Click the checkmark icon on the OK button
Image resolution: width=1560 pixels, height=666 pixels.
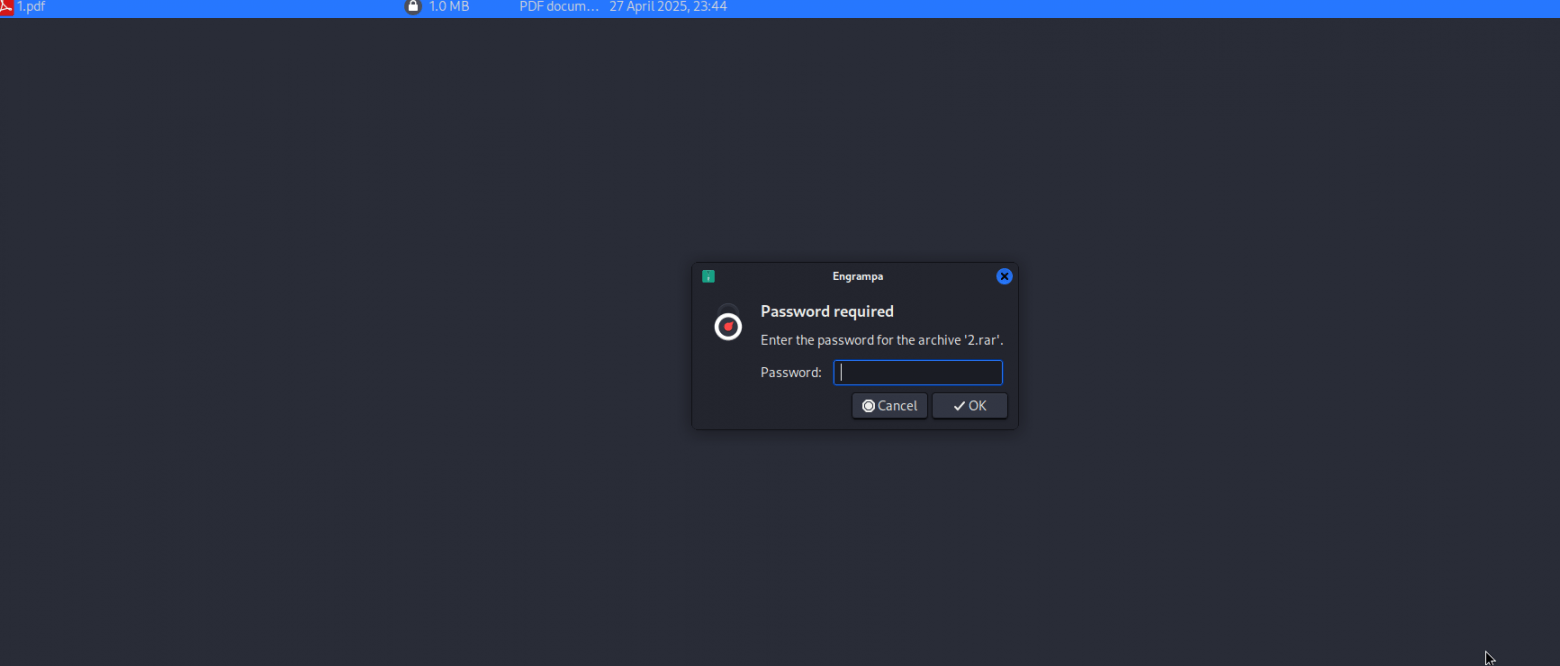tap(959, 406)
